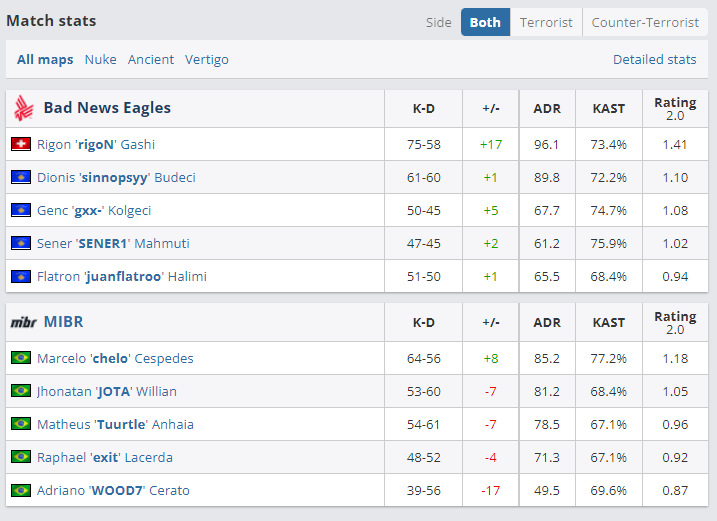Image resolution: width=717 pixels, height=521 pixels.
Task: Open Flatron 'juanflatroo' Halimi player profile
Action: (x=122, y=276)
